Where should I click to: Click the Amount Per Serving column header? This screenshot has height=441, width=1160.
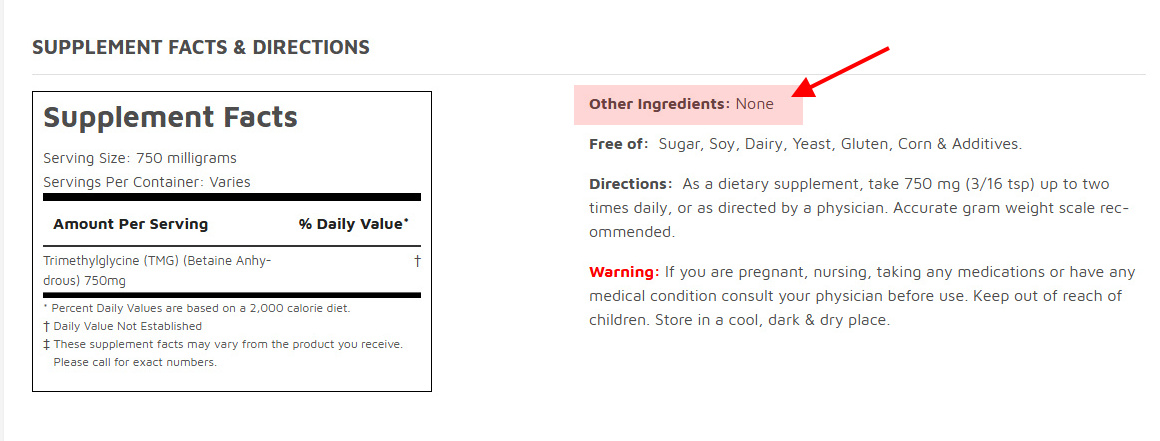tap(131, 224)
